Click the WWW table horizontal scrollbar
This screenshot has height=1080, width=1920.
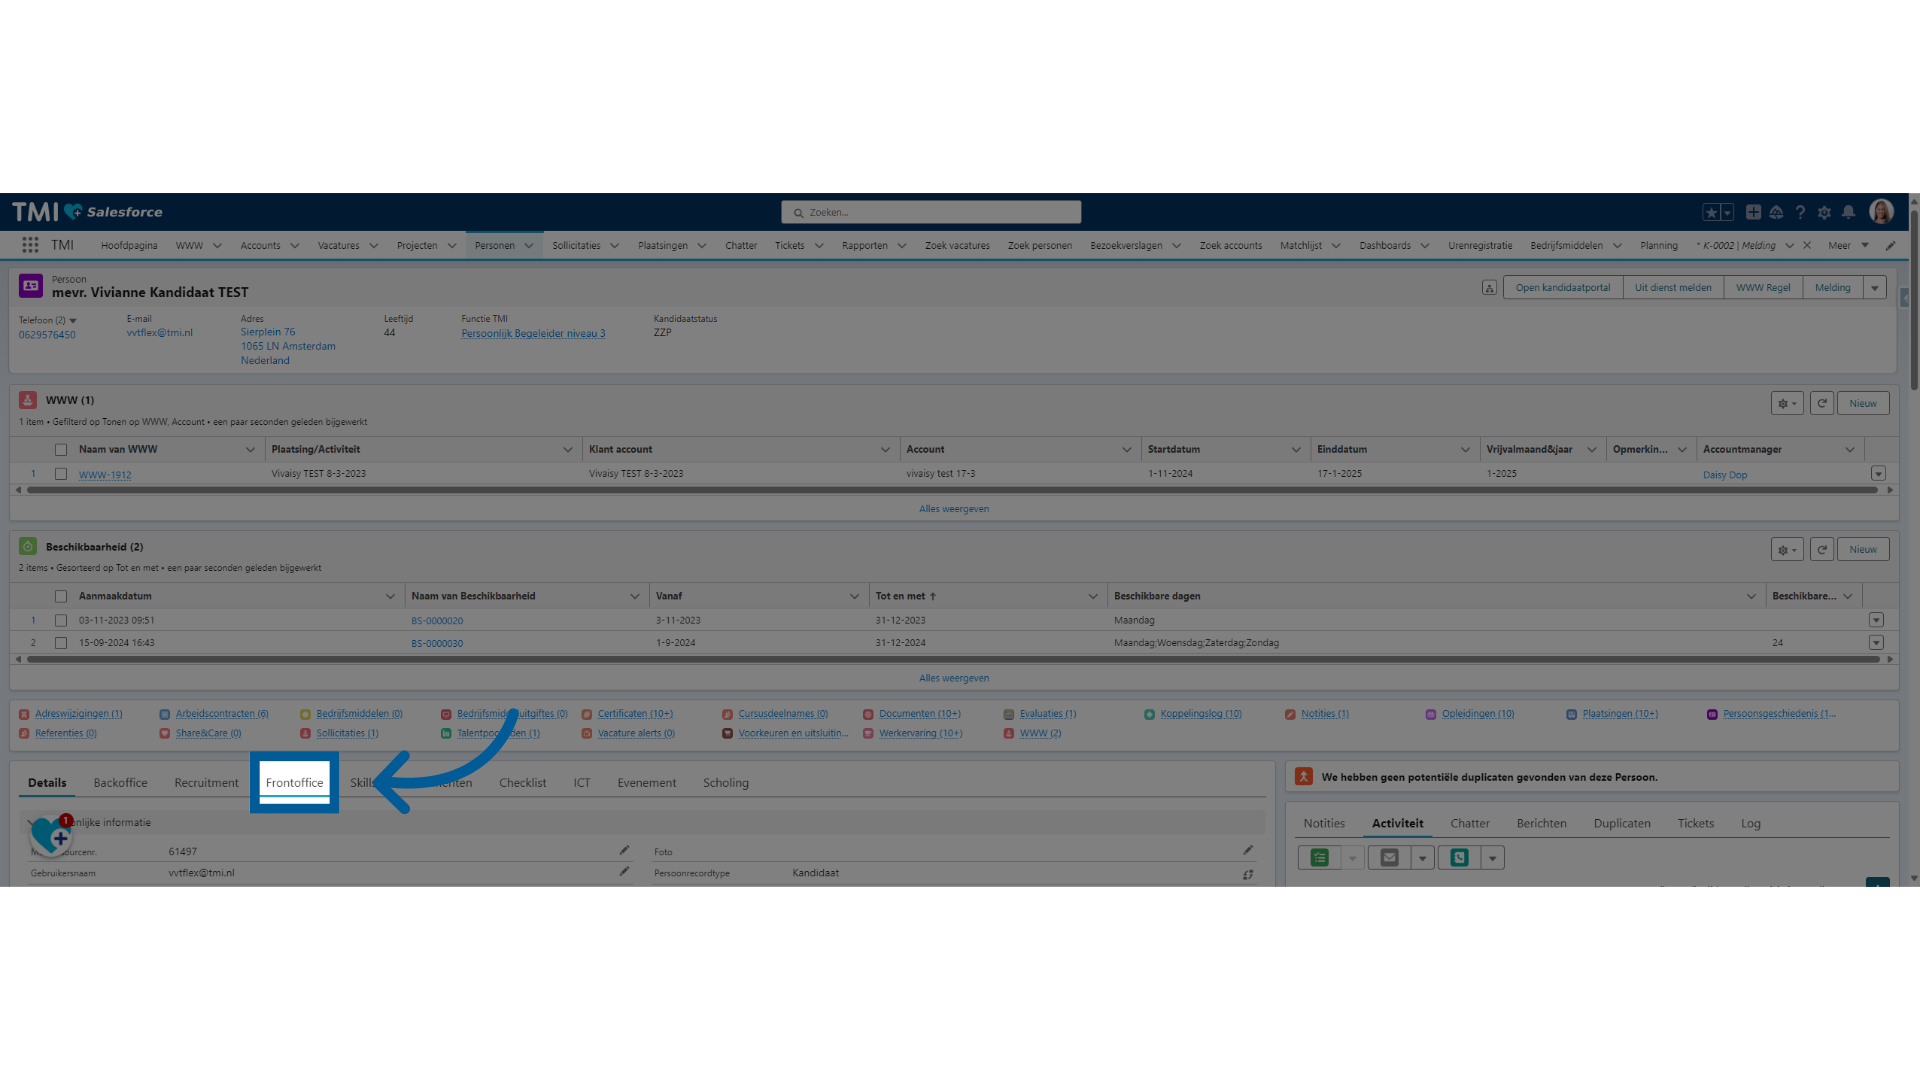click(x=954, y=490)
